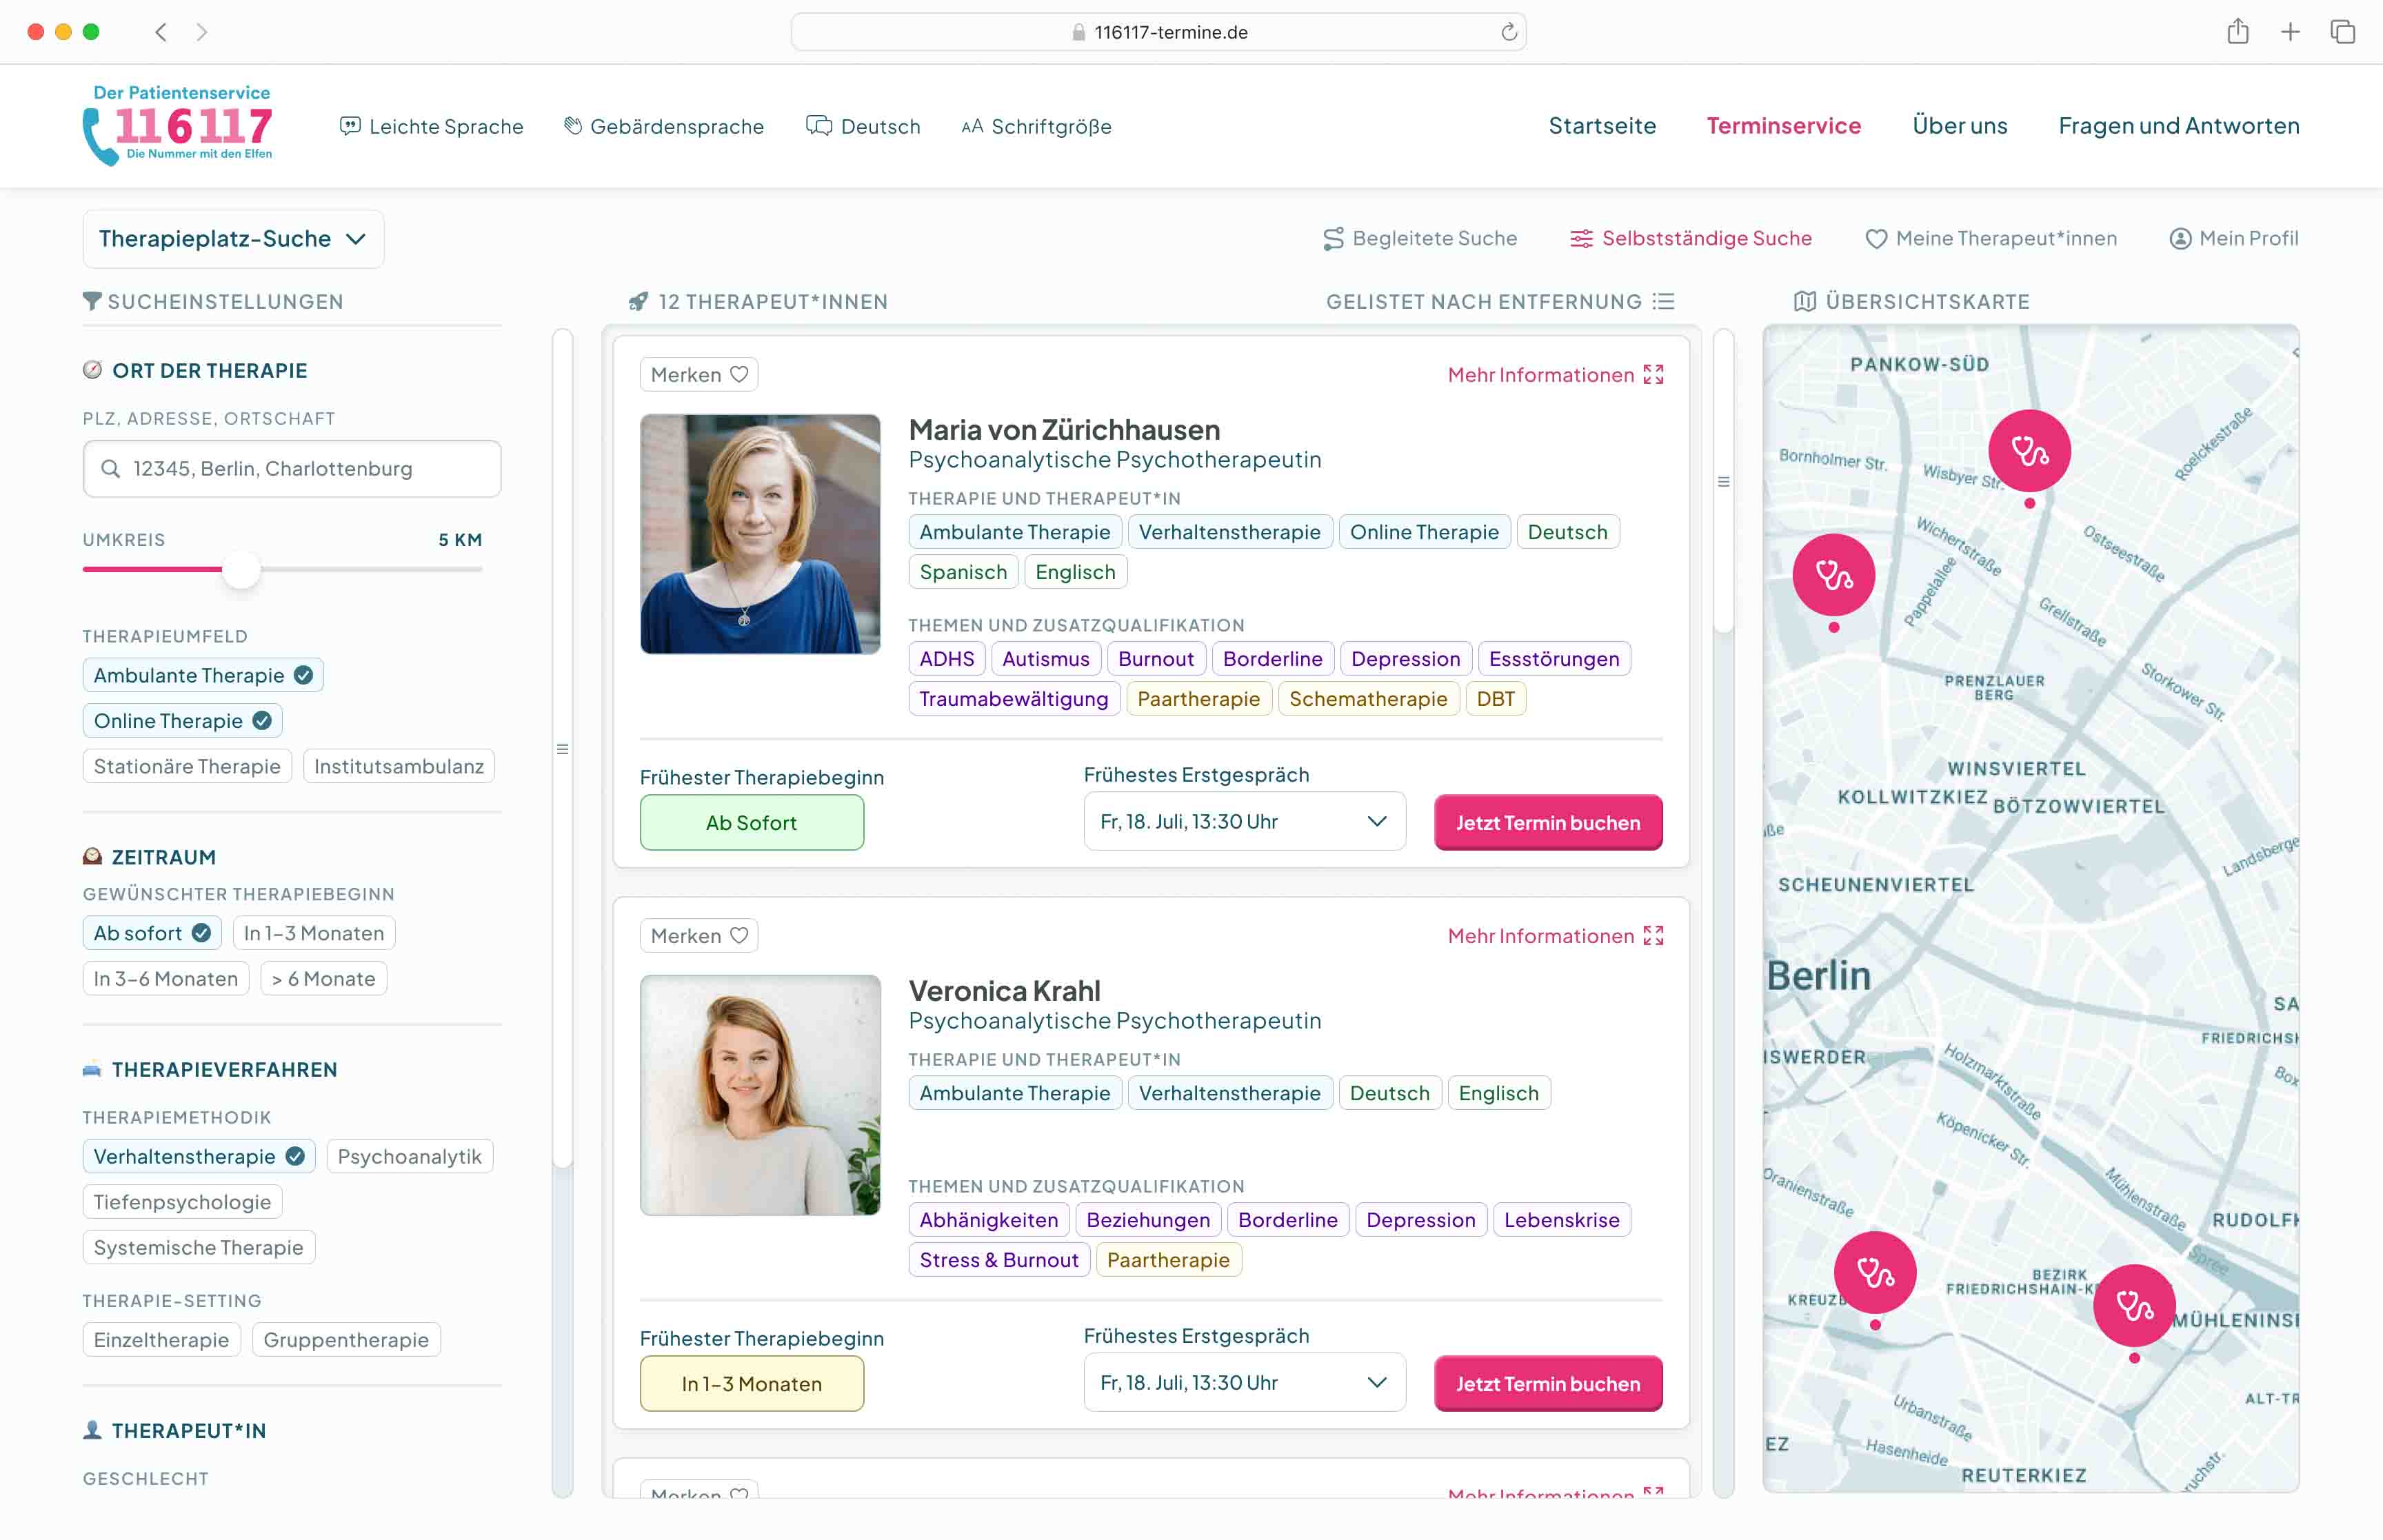Go to Startseite

[1602, 125]
